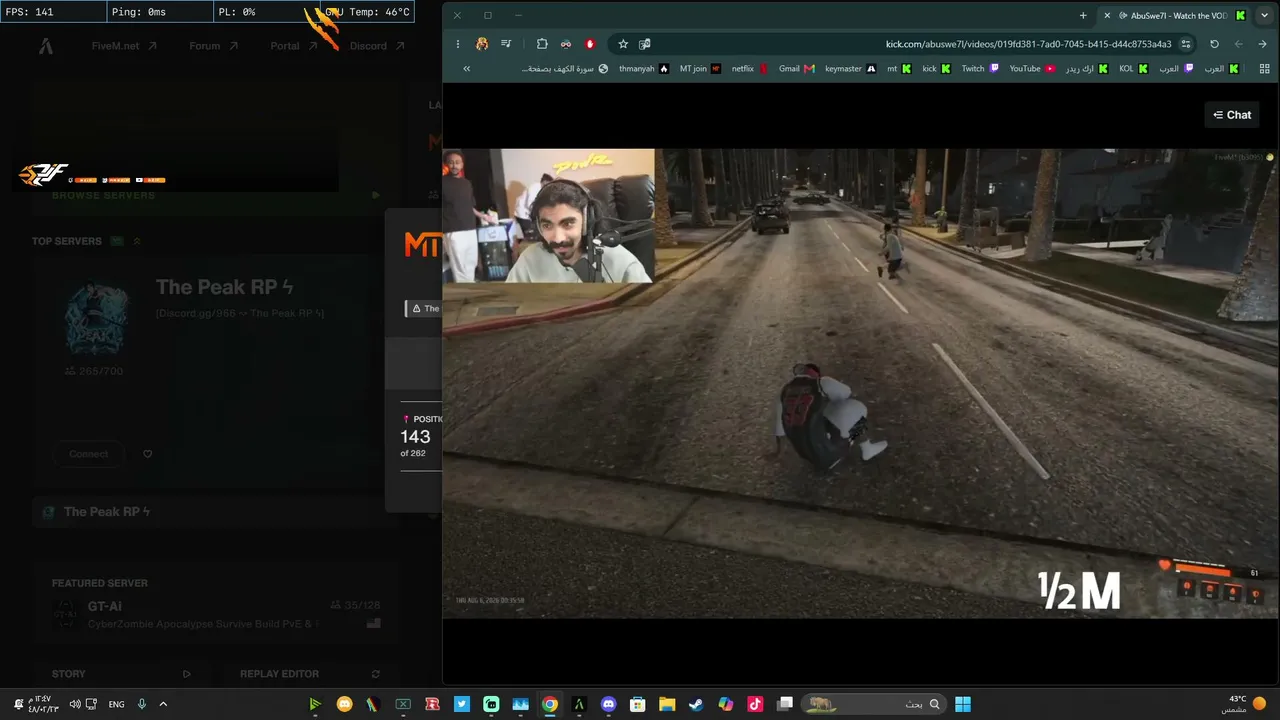Click the taskbar search box
This screenshot has width=1280, height=720.
point(874,704)
